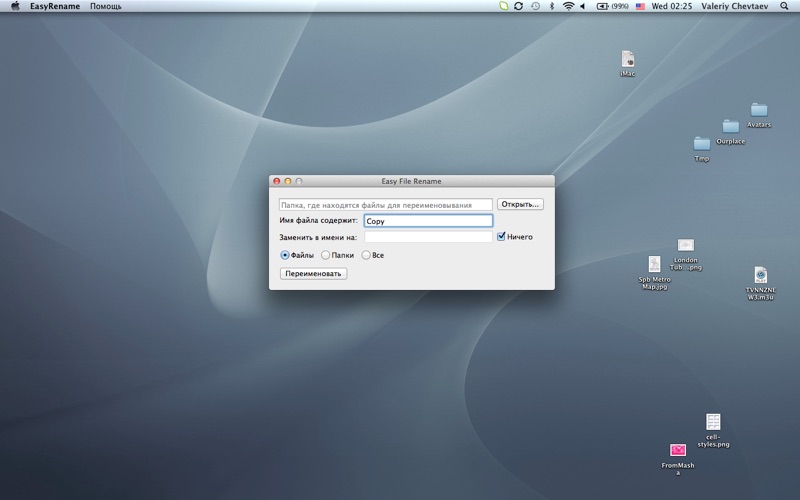Screen dimensions: 800x500
Task: Open the Bluetooth status menu
Action: [552, 6]
